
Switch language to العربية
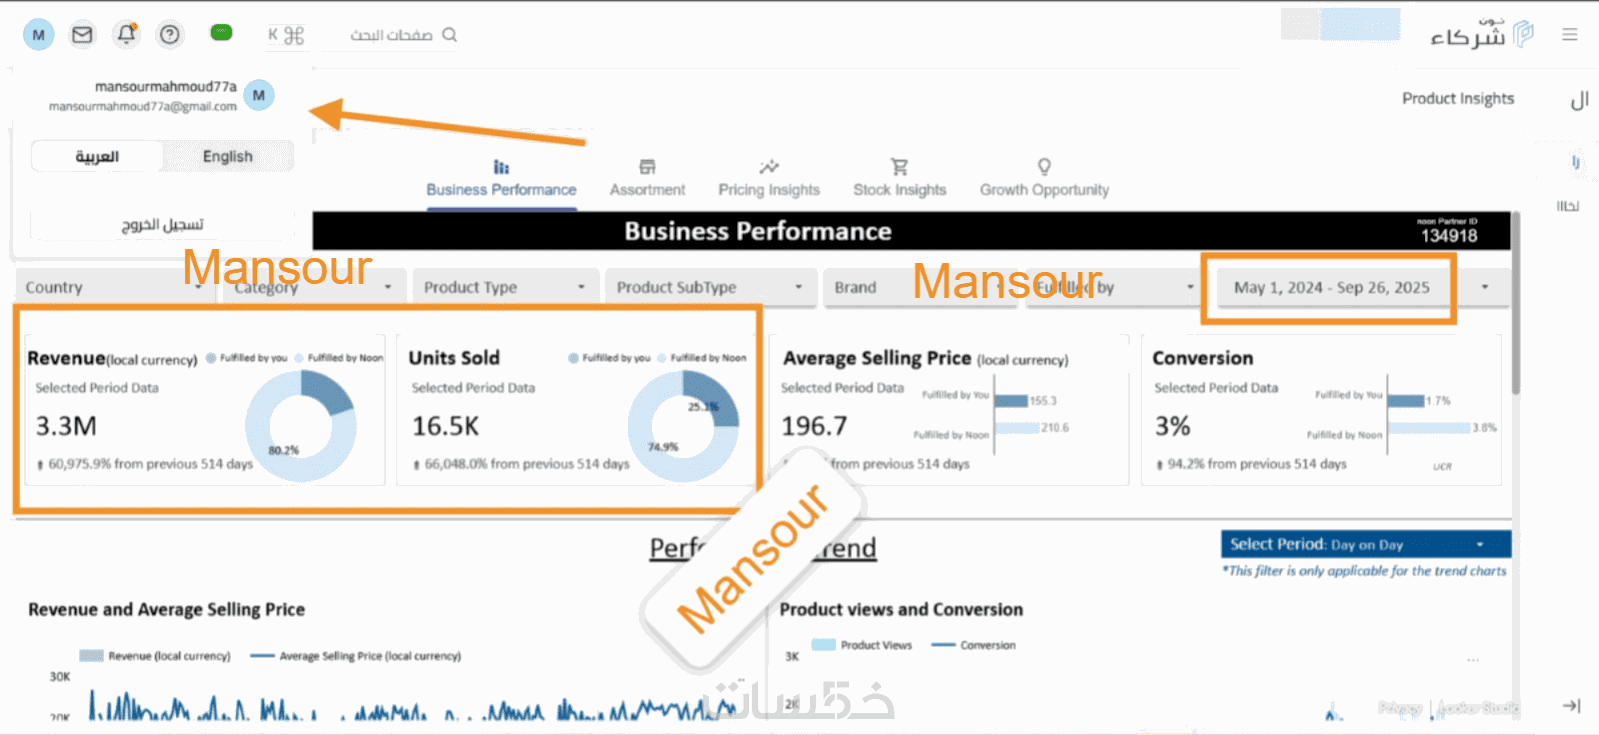(x=97, y=157)
